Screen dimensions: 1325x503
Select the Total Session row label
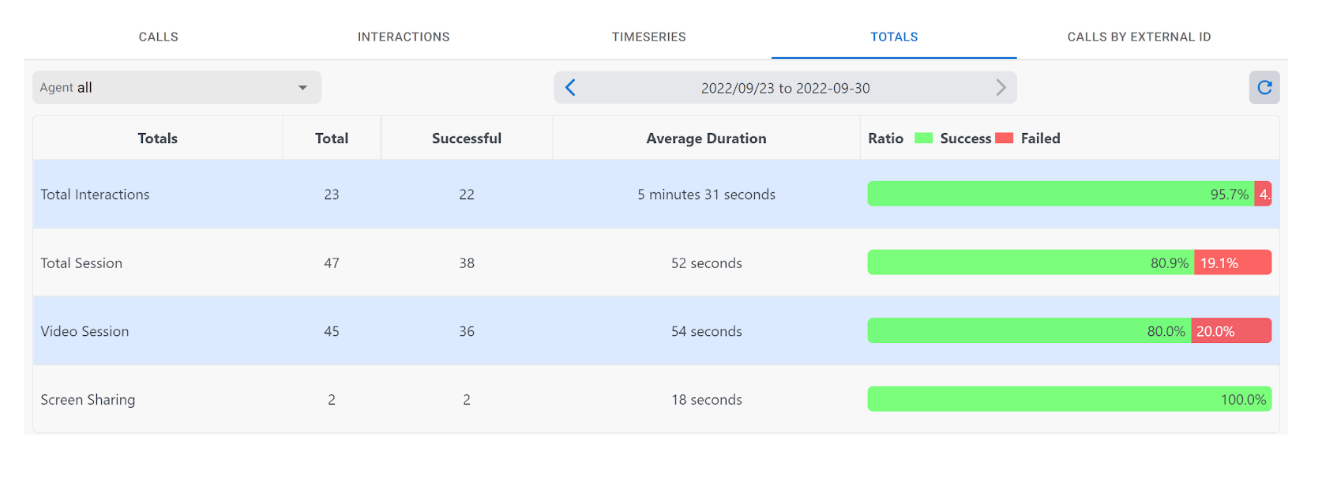(82, 263)
